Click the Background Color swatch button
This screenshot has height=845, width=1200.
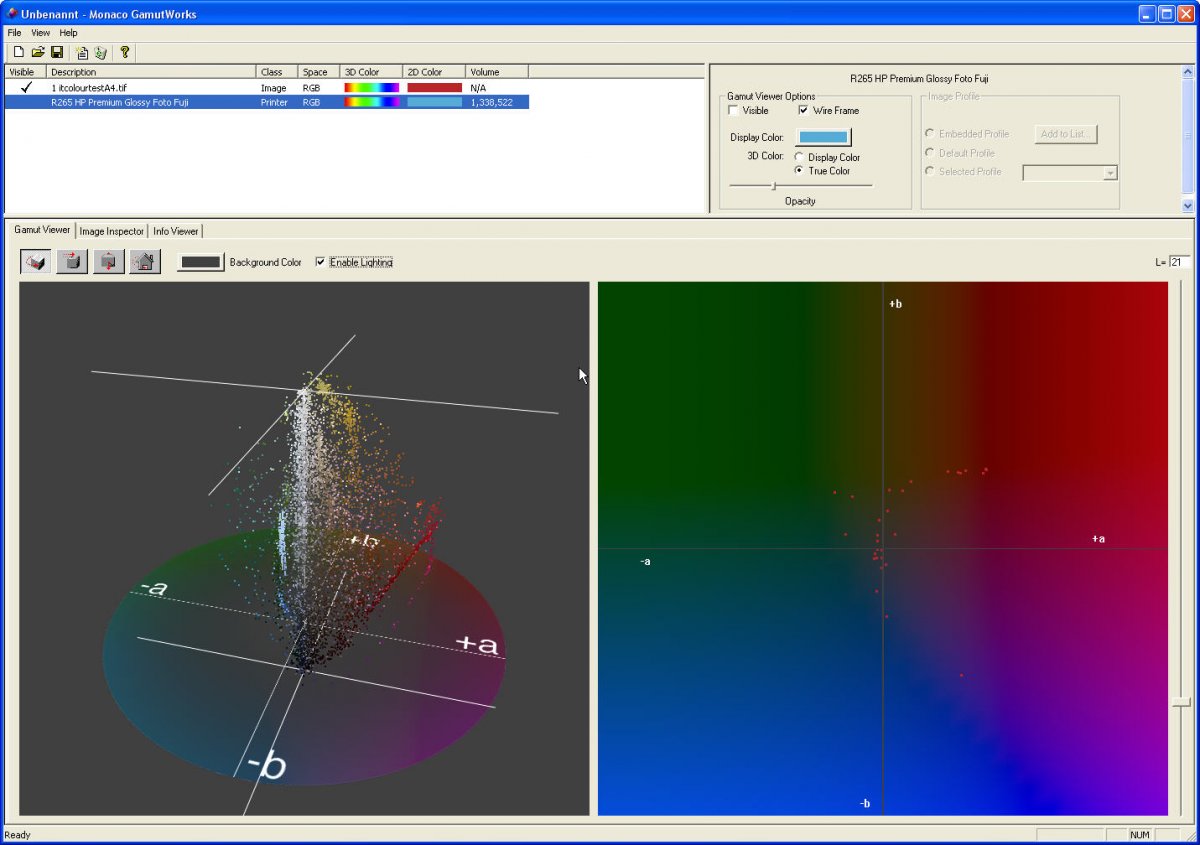tap(200, 262)
